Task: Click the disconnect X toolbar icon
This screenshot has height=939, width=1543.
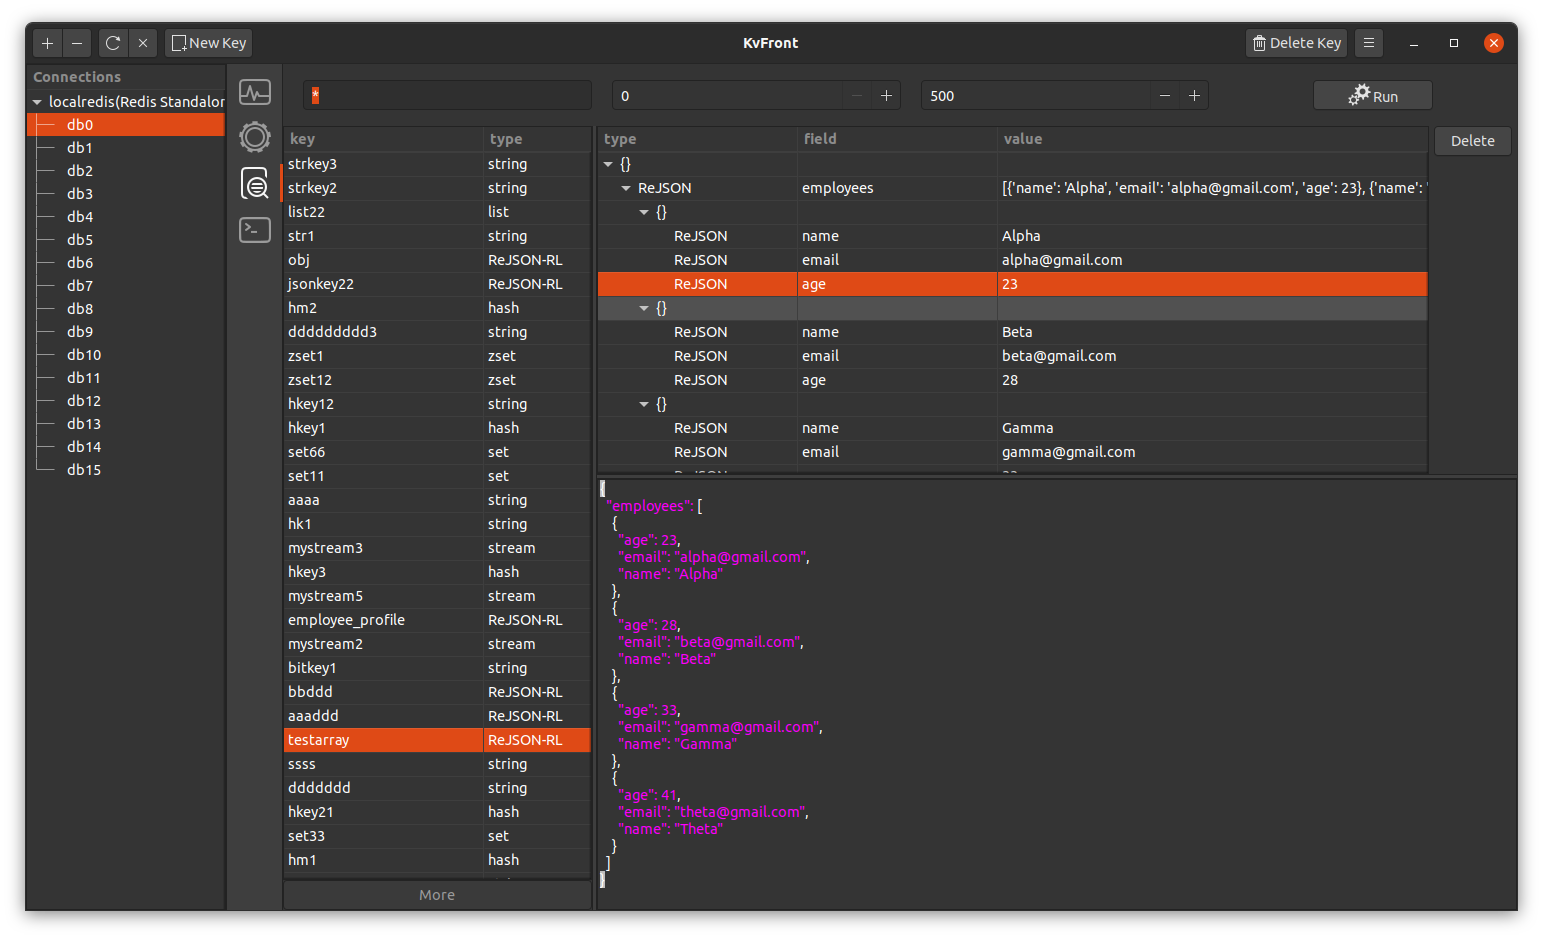Action: point(143,43)
